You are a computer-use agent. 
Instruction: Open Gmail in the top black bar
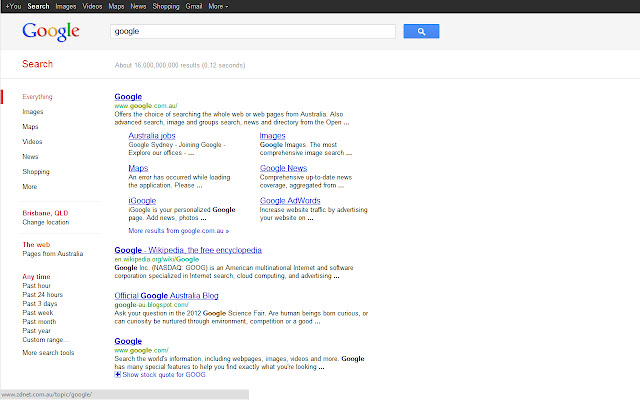[x=194, y=7]
